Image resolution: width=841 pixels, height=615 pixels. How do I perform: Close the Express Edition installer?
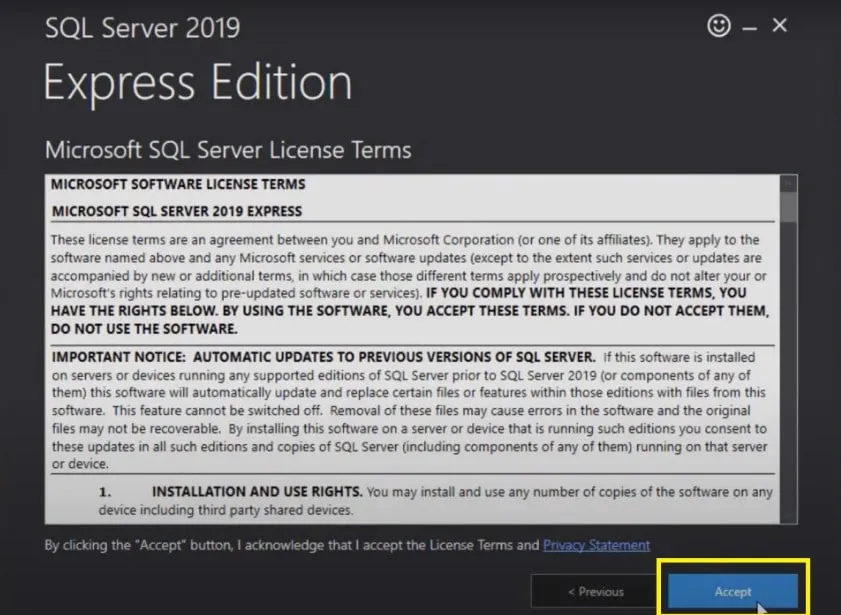779,26
